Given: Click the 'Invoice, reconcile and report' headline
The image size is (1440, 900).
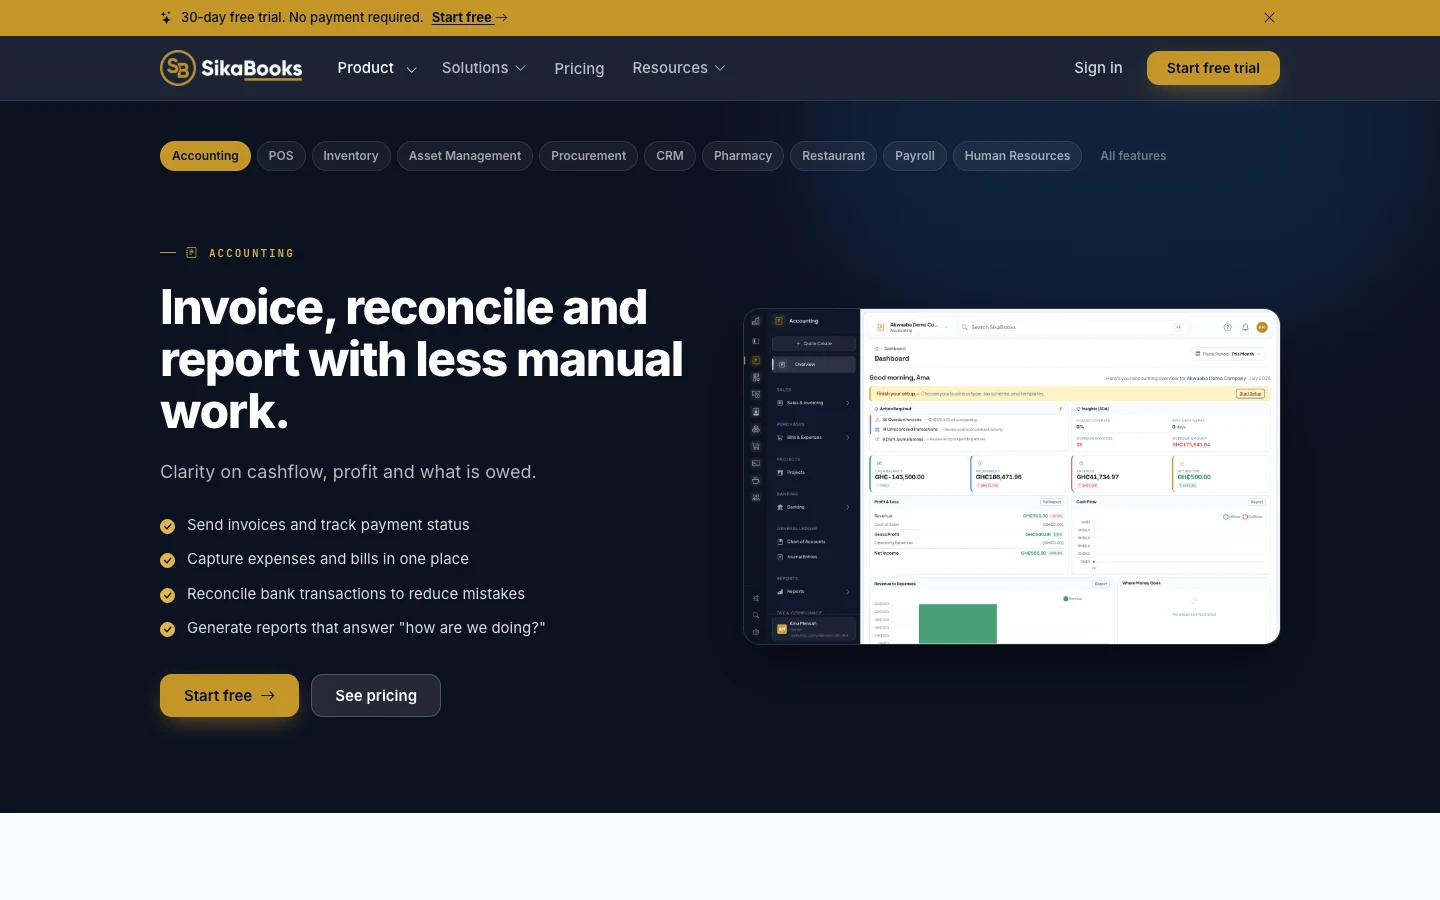Looking at the screenshot, I should click(422, 359).
